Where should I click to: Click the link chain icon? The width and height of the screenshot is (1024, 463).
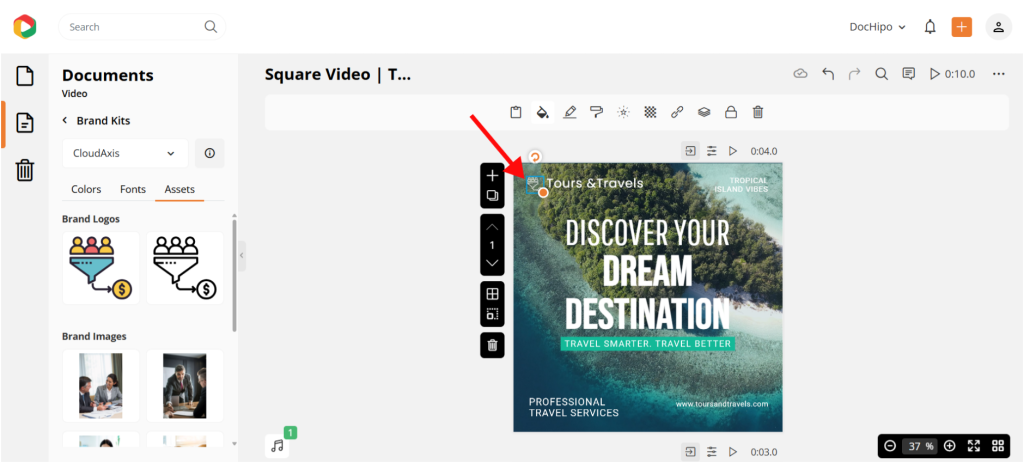coord(677,112)
